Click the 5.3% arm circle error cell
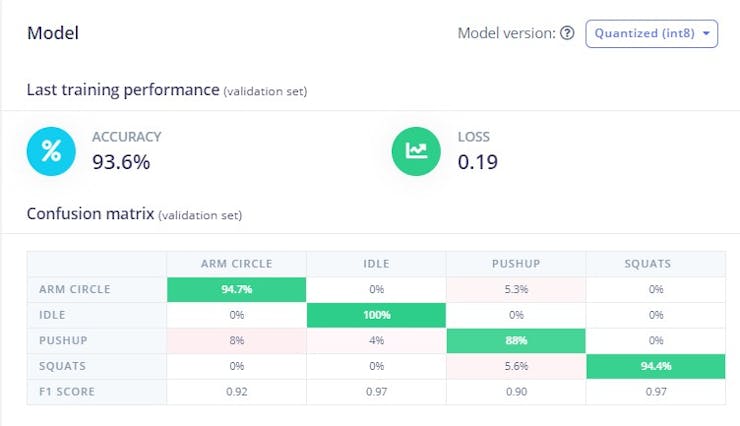The height and width of the screenshot is (426, 740). [x=516, y=289]
